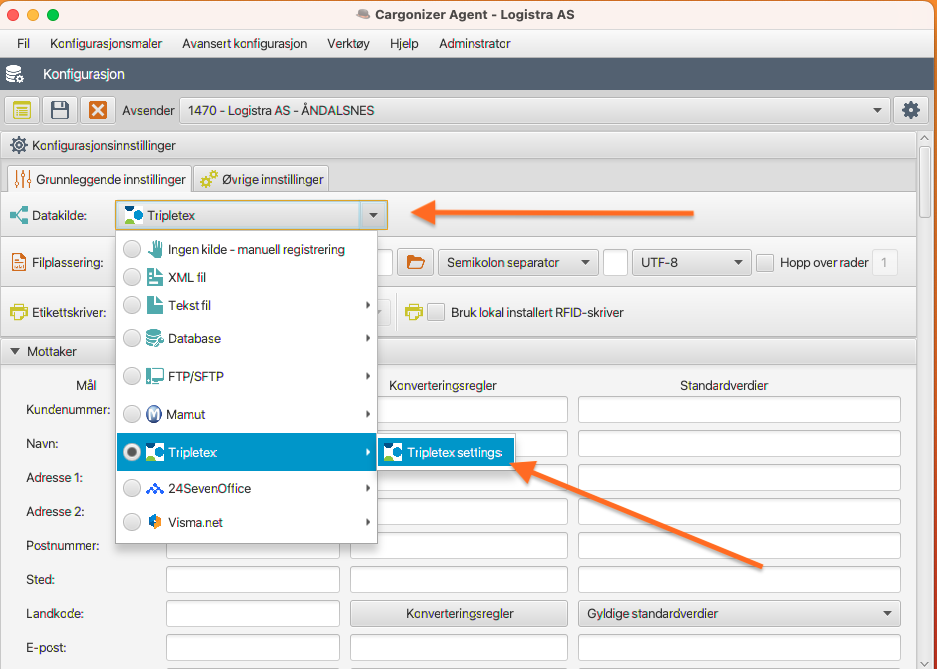Open the UTF-8 encoding dropdown
The height and width of the screenshot is (669, 937).
pos(691,262)
